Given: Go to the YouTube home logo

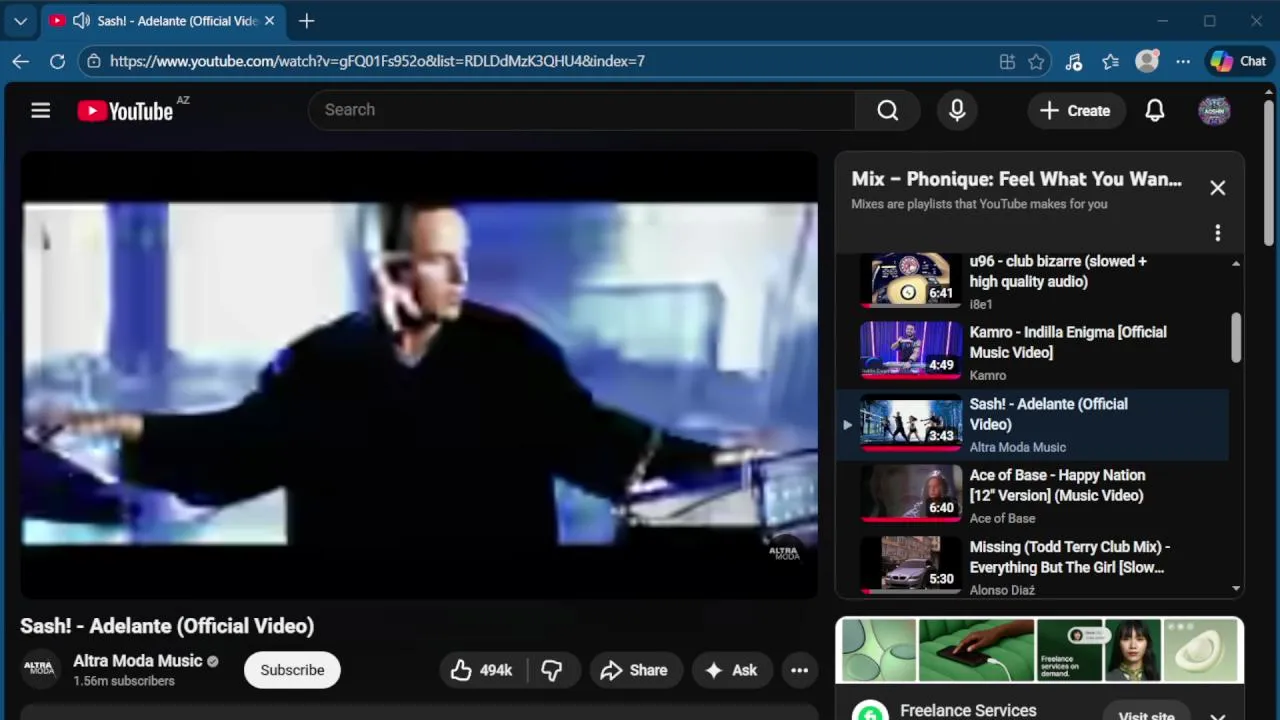Looking at the screenshot, I should coord(125,111).
